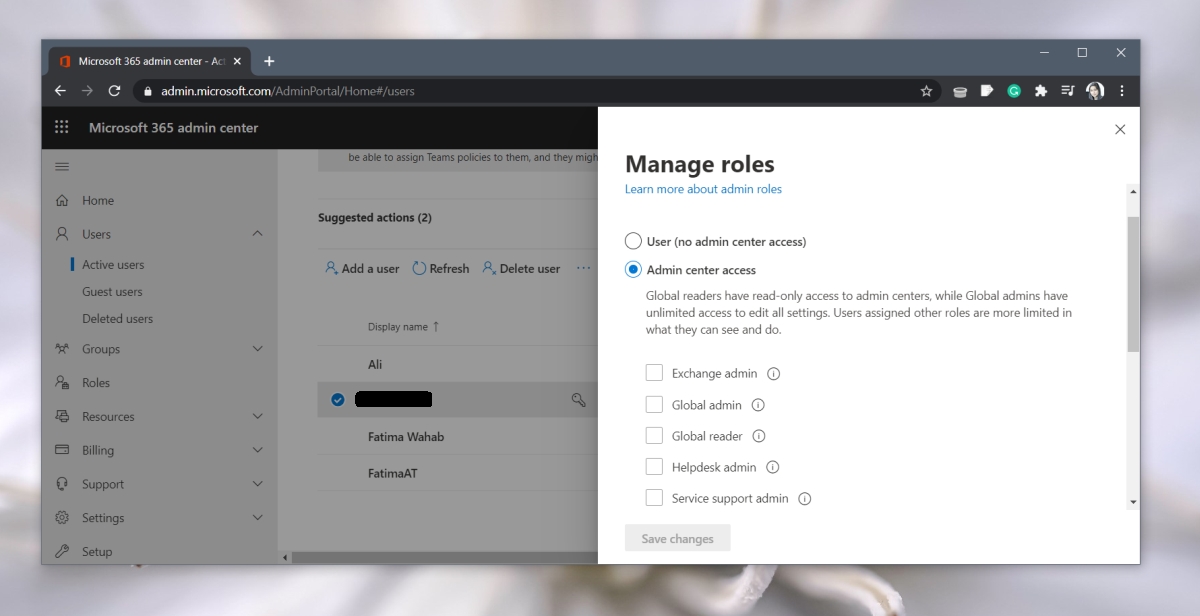
Task: Click the Groups icon in sidebar
Action: 62,349
